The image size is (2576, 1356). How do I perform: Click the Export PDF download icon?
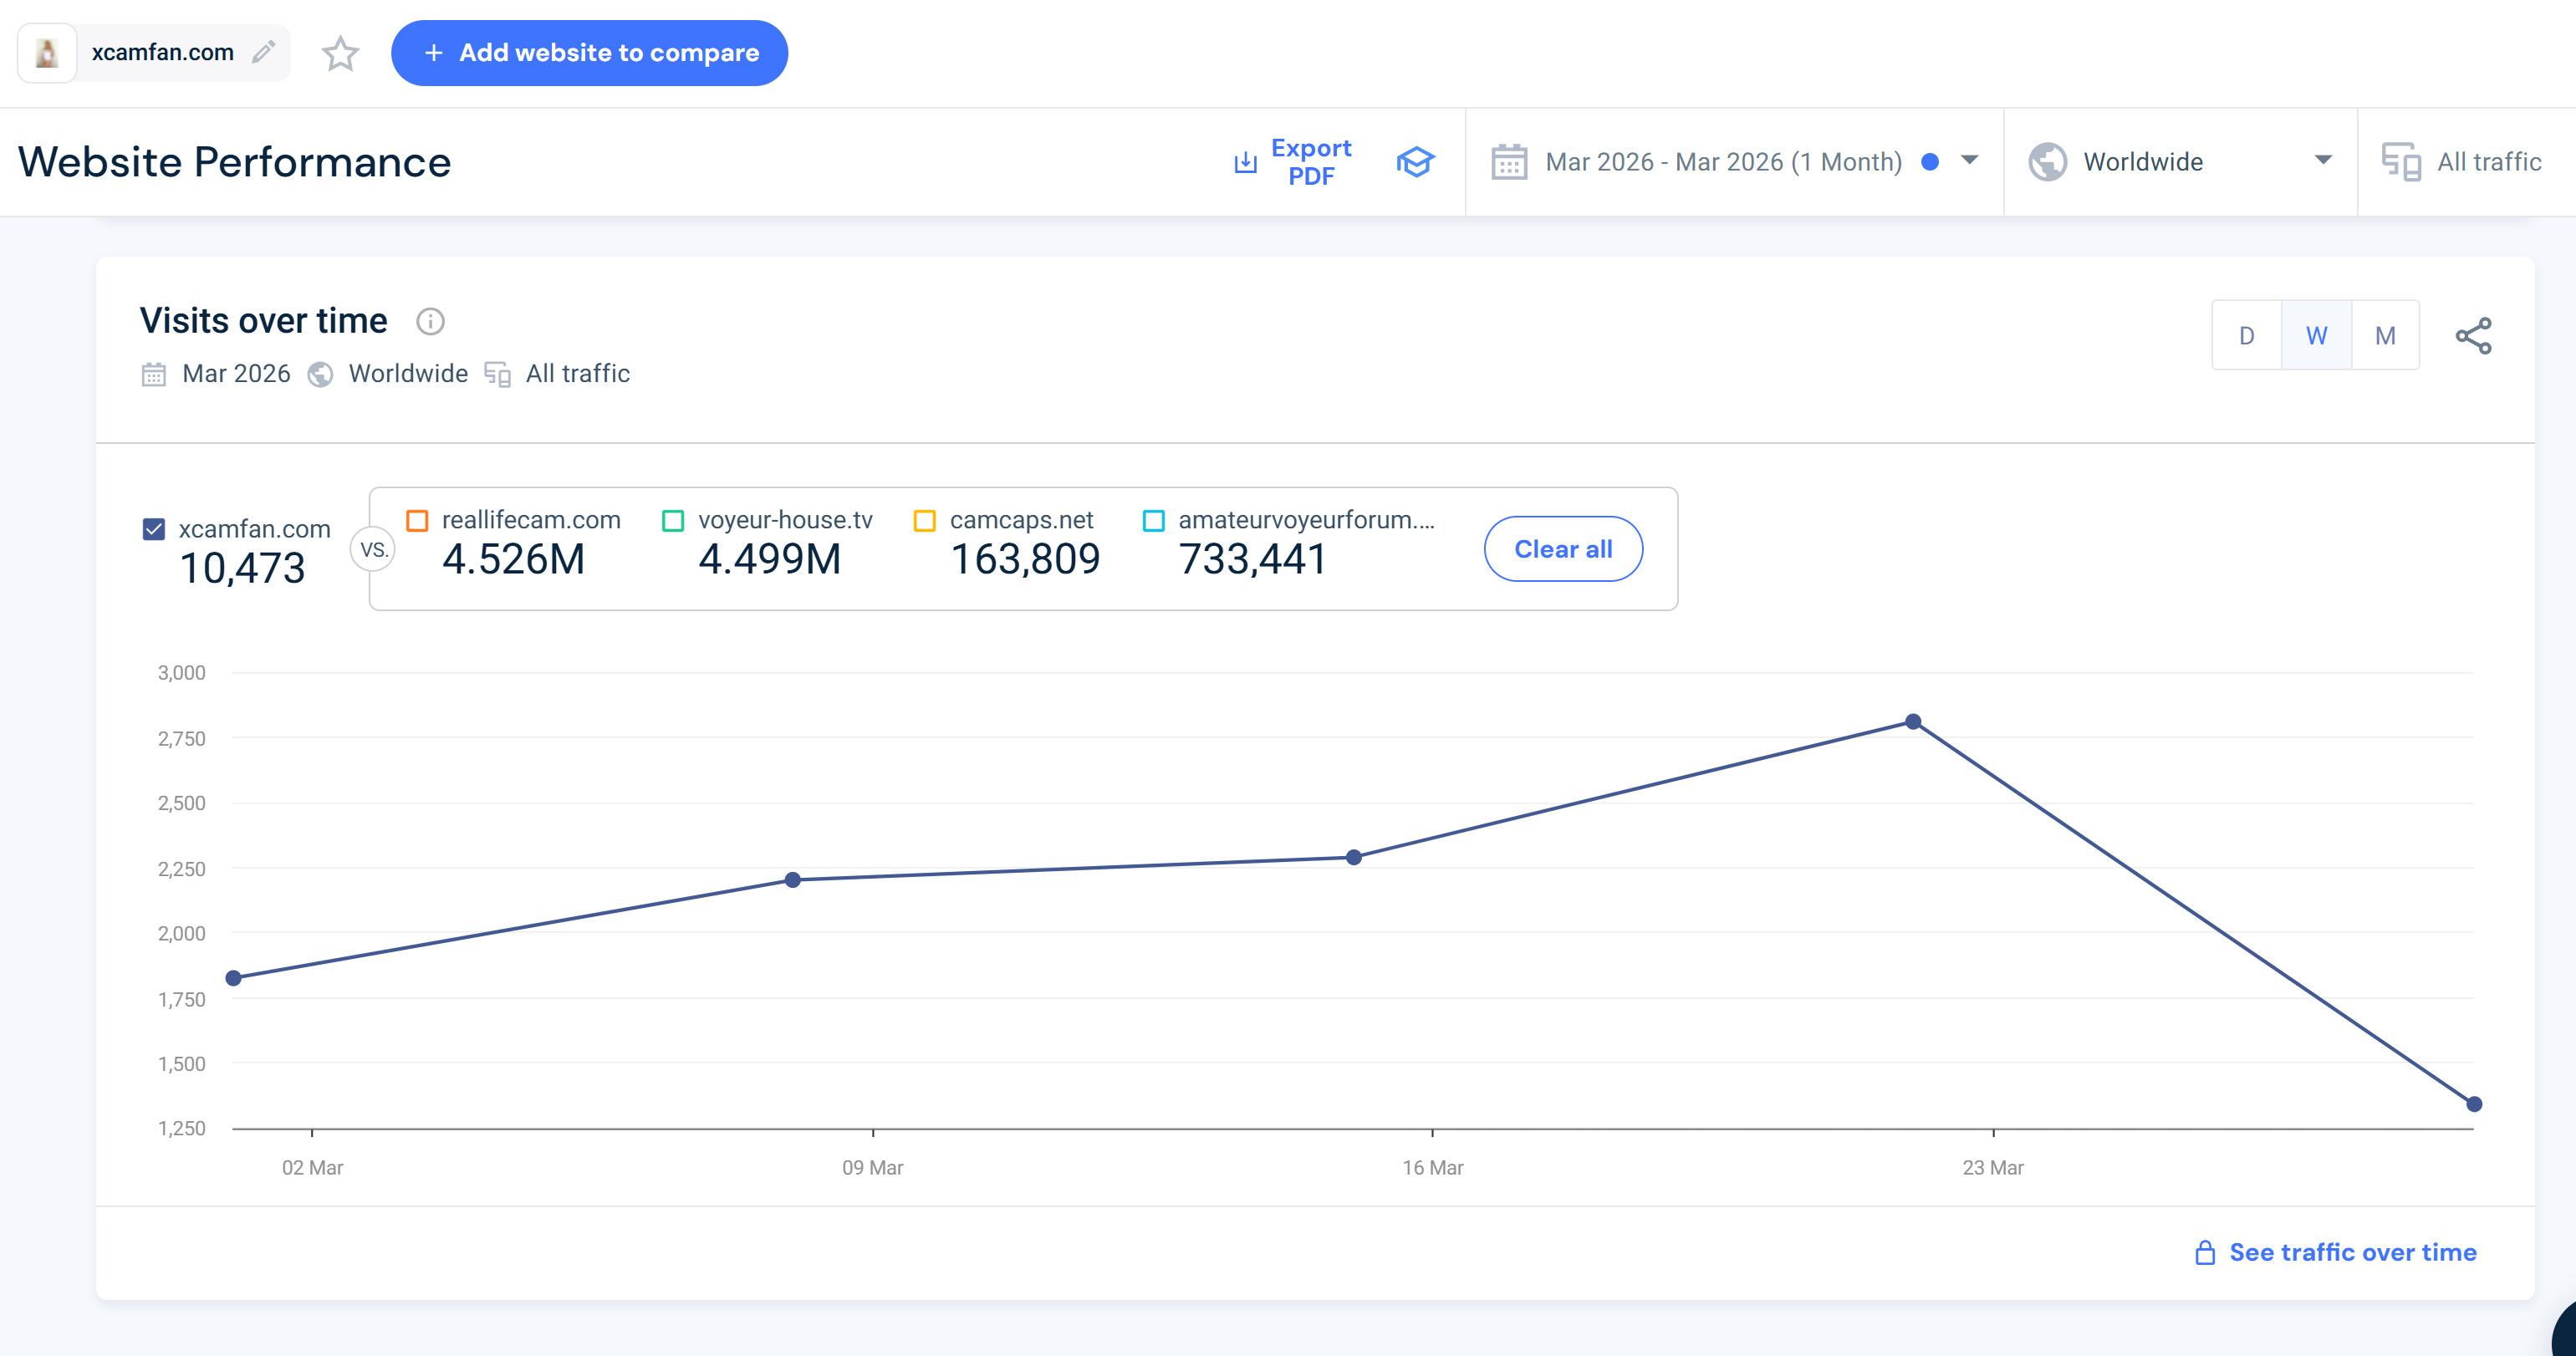click(1245, 162)
